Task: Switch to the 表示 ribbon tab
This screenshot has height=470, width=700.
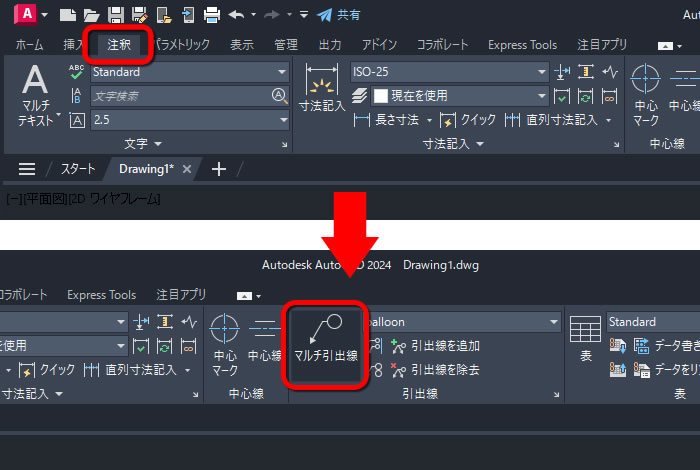Action: (242, 45)
